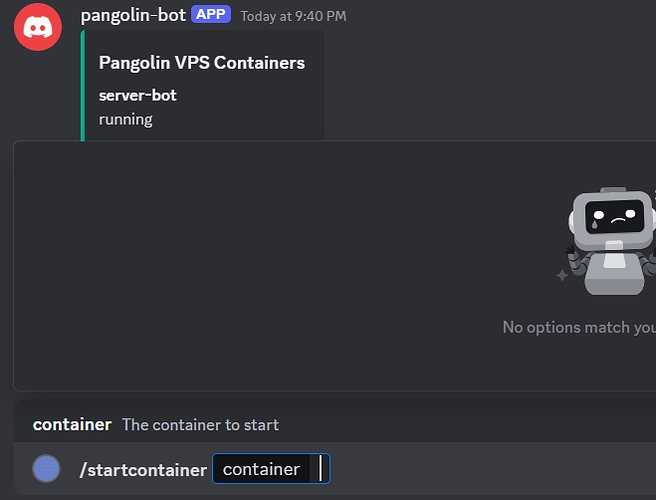Click the container label inside the pill
This screenshot has width=656, height=500.
[x=261, y=469]
